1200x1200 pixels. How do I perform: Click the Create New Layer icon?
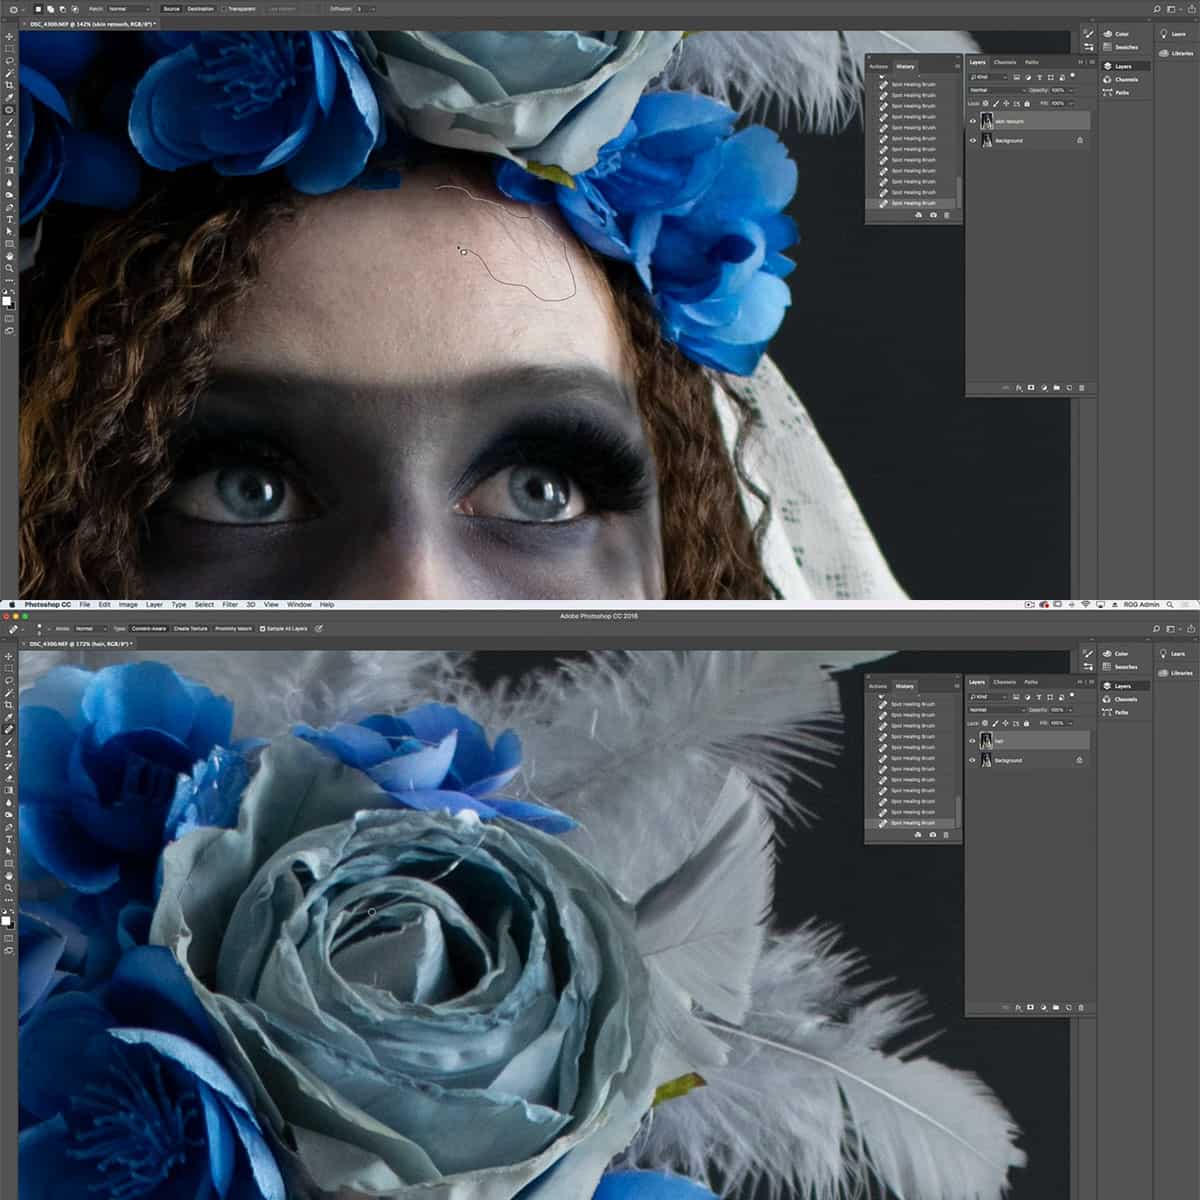(1070, 388)
